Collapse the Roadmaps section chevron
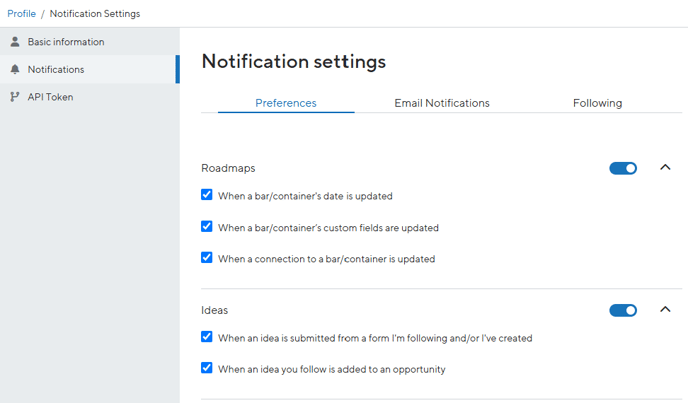Viewport: 688px width, 403px height. click(x=665, y=167)
